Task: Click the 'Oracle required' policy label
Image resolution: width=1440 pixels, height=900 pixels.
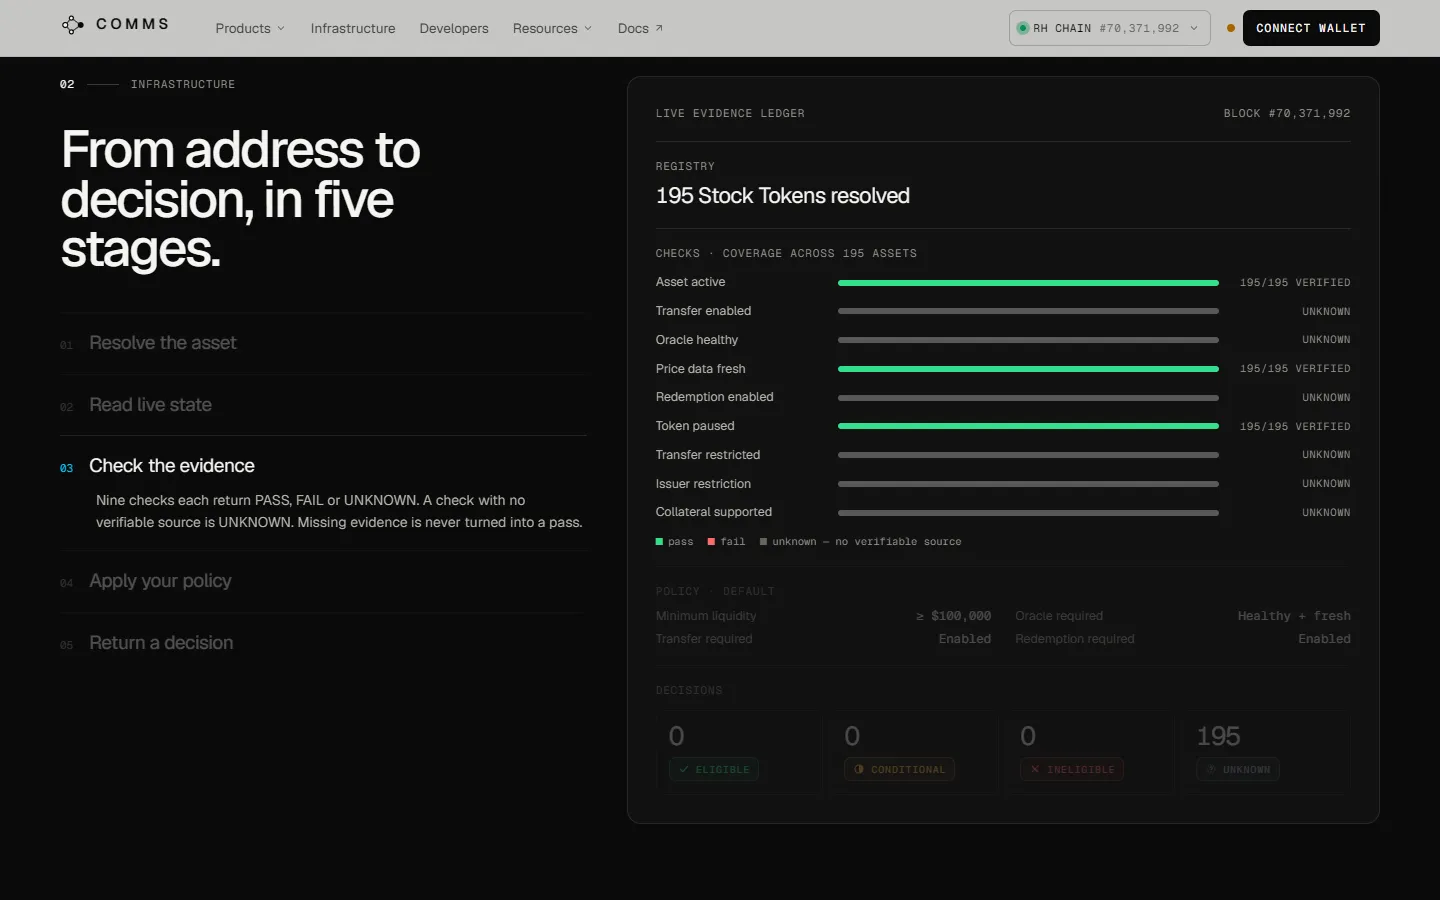Action: [1059, 616]
